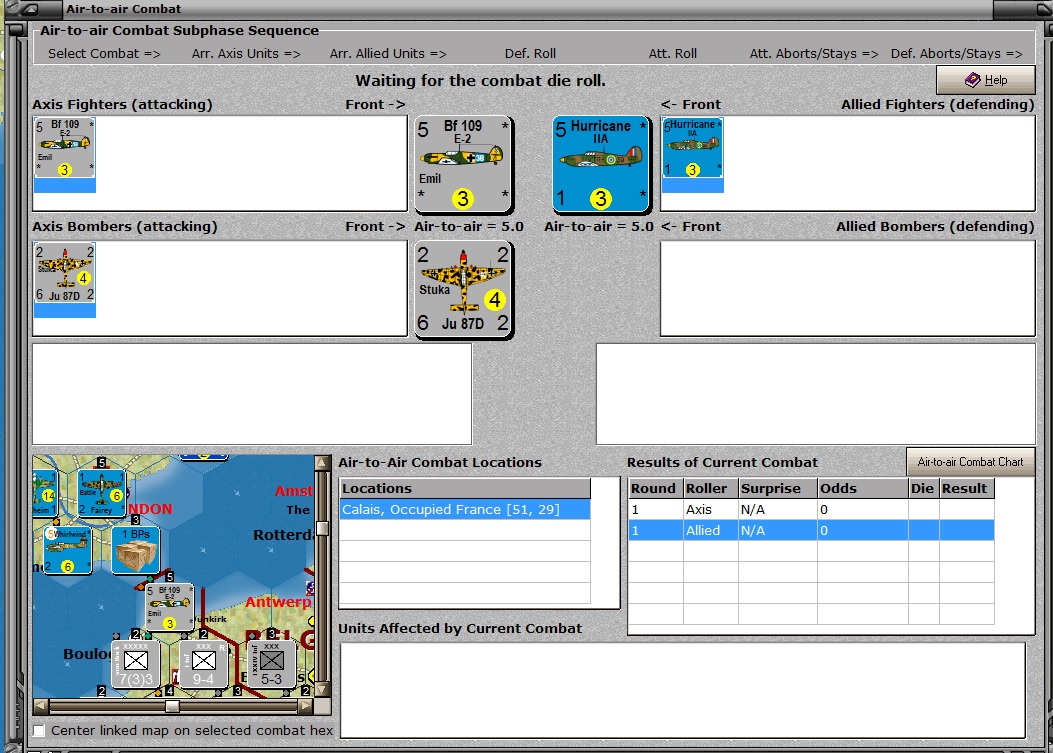Viewport: 1053px width, 753px height.
Task: Select the highlighted Allied roller row
Action: click(x=811, y=530)
